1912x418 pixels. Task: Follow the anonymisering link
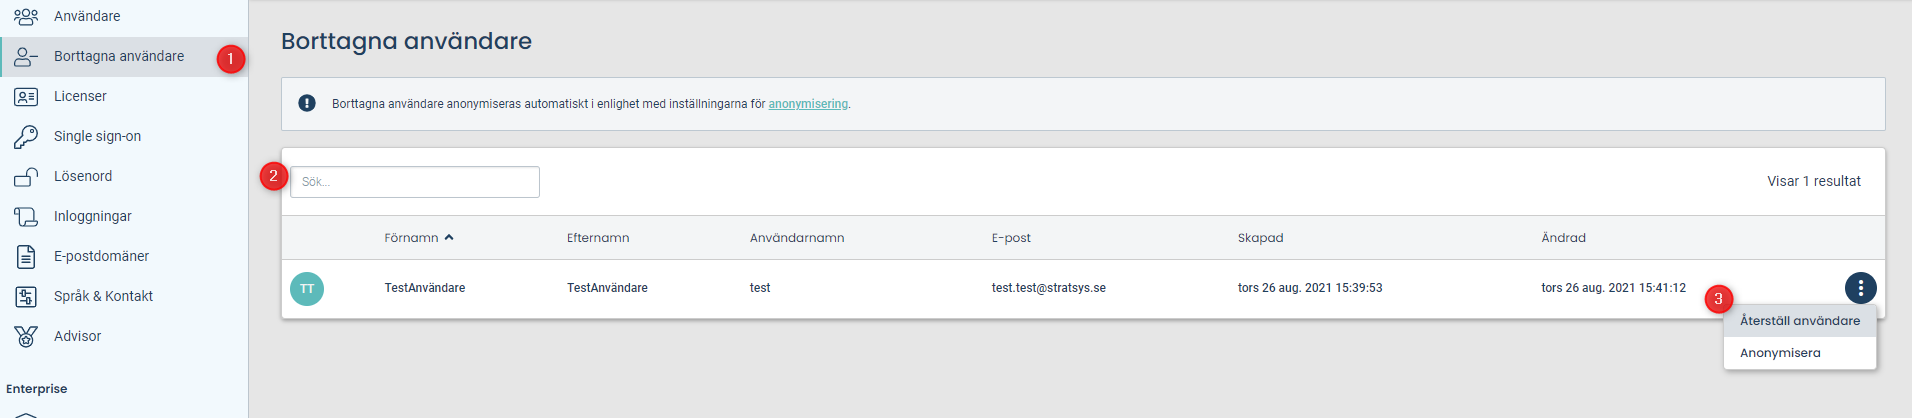click(x=808, y=104)
